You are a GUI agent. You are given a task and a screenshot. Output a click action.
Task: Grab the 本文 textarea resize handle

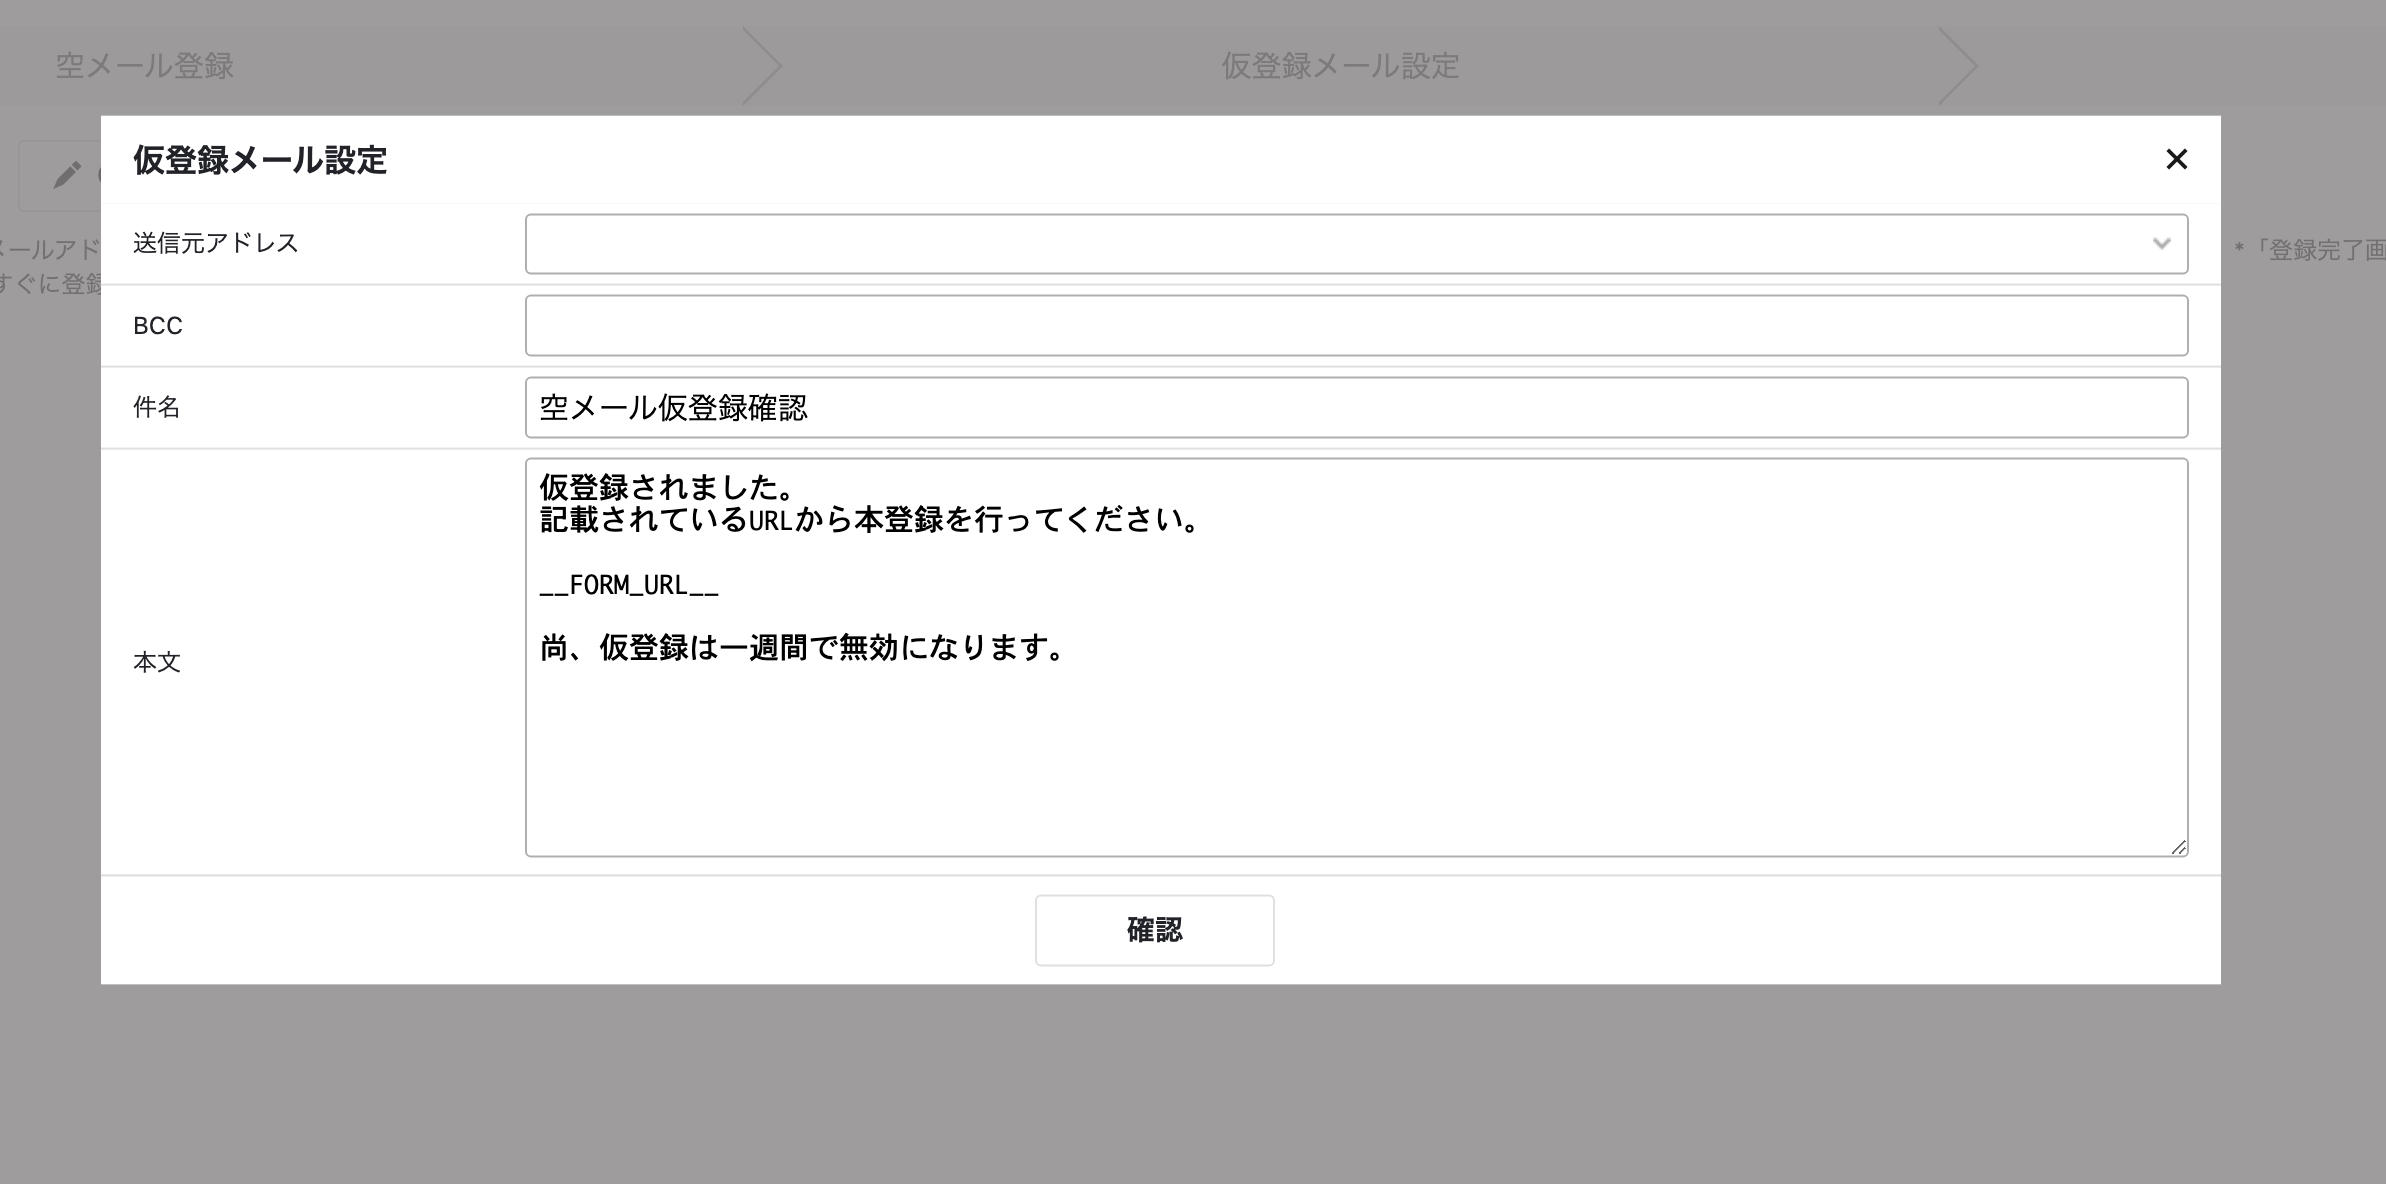[x=2178, y=847]
